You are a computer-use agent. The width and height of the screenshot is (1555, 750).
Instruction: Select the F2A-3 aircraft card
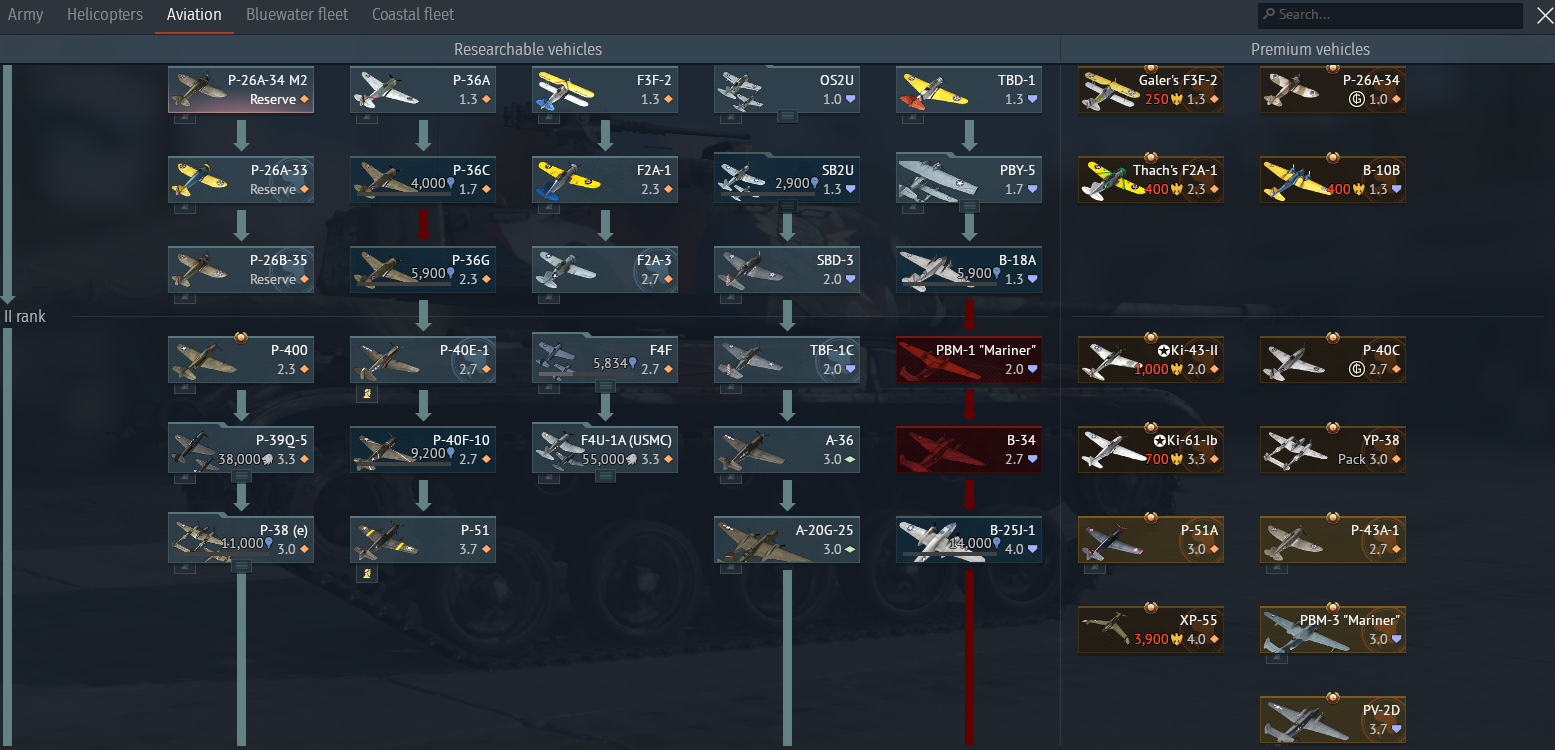[x=605, y=270]
